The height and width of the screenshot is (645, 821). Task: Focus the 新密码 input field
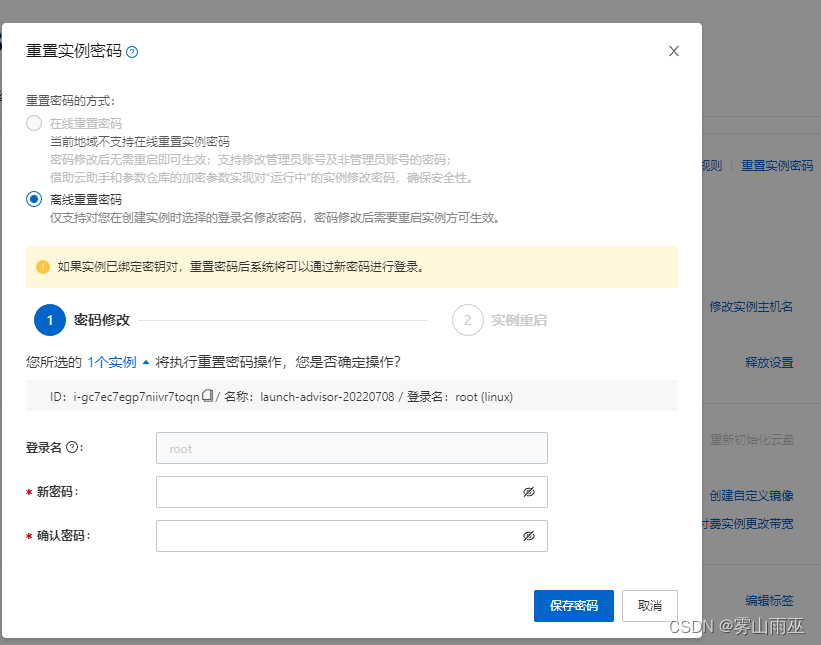point(352,492)
